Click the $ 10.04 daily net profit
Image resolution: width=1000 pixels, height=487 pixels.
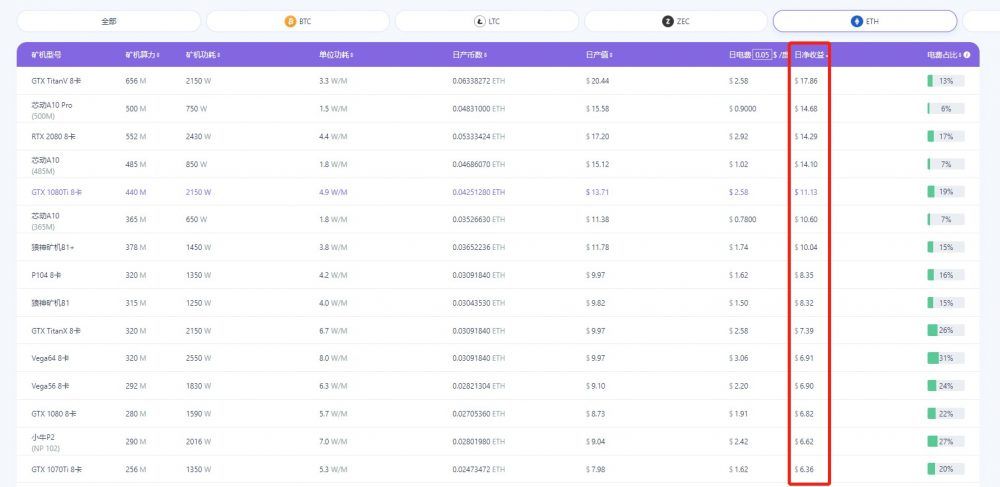click(x=806, y=247)
